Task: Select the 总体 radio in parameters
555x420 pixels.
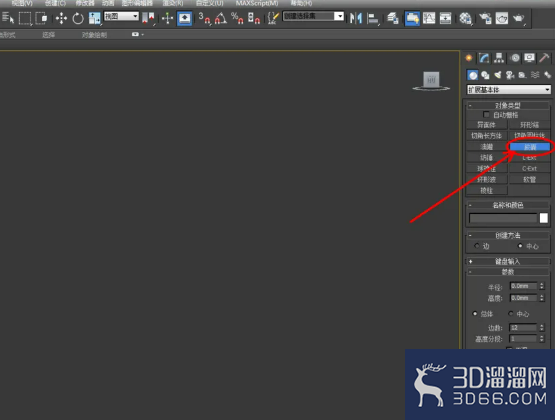Action: (x=475, y=313)
